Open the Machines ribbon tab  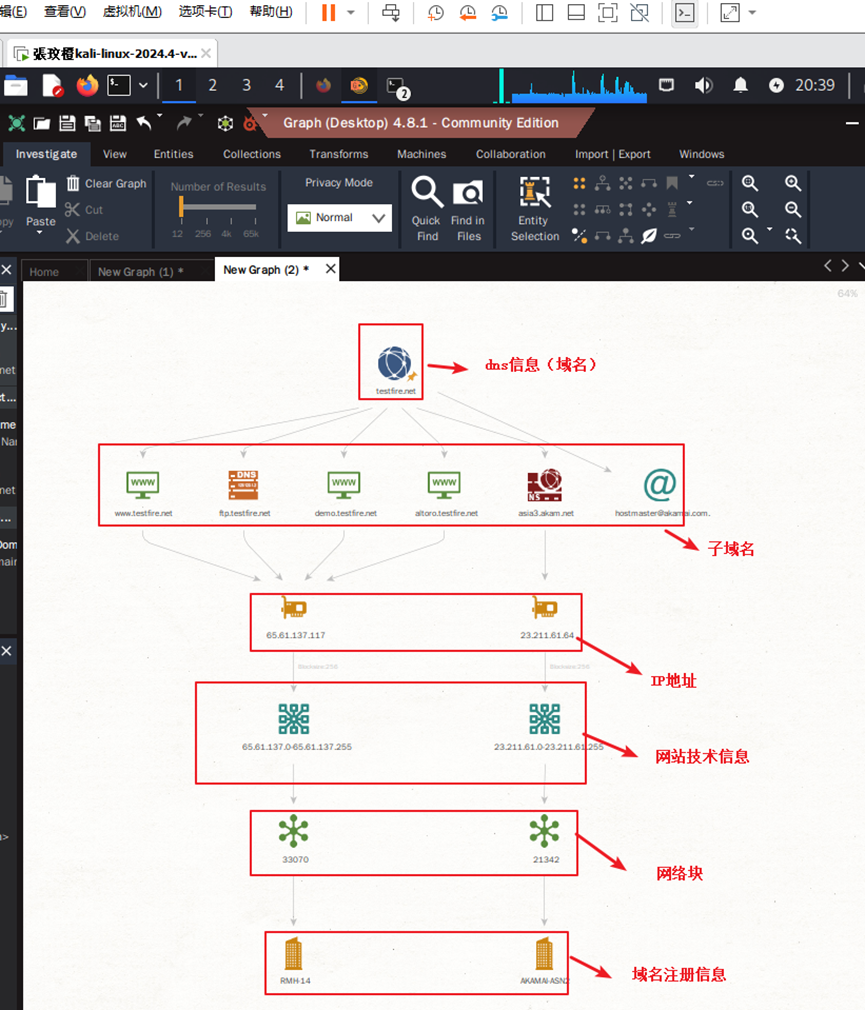click(x=421, y=154)
